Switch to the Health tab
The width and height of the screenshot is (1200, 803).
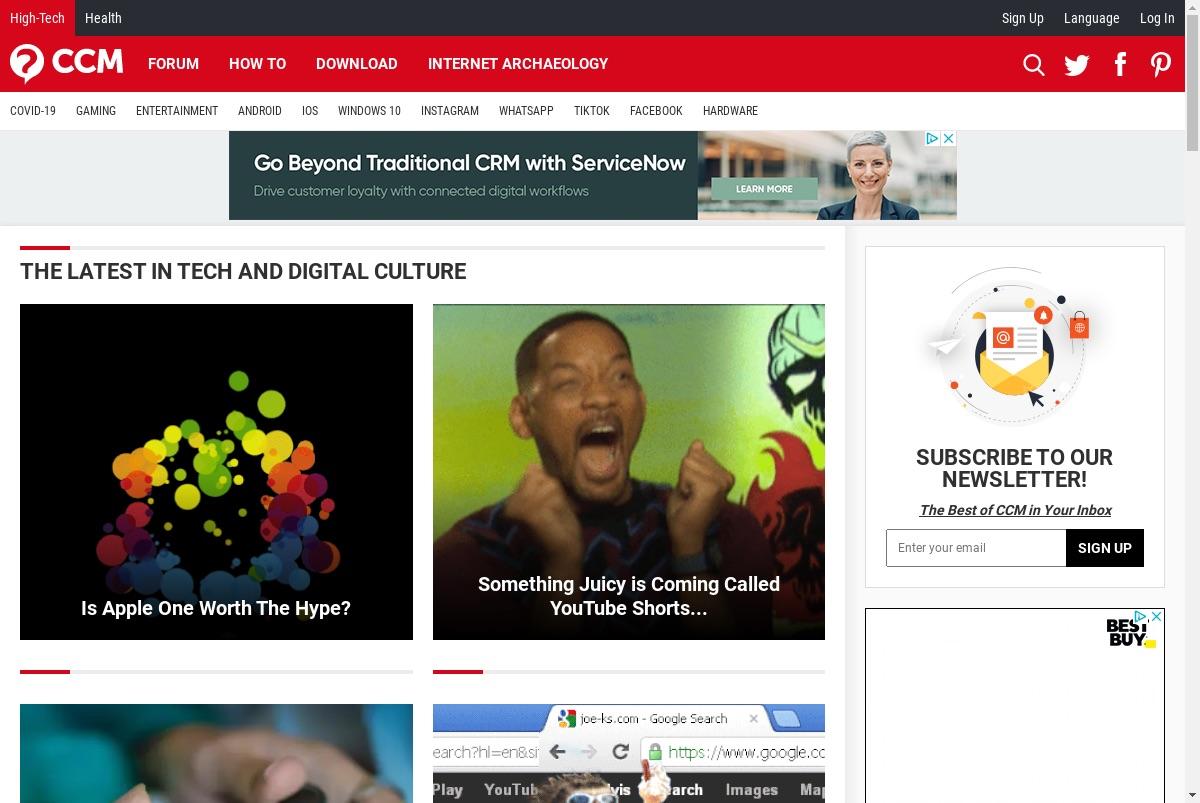click(x=103, y=18)
